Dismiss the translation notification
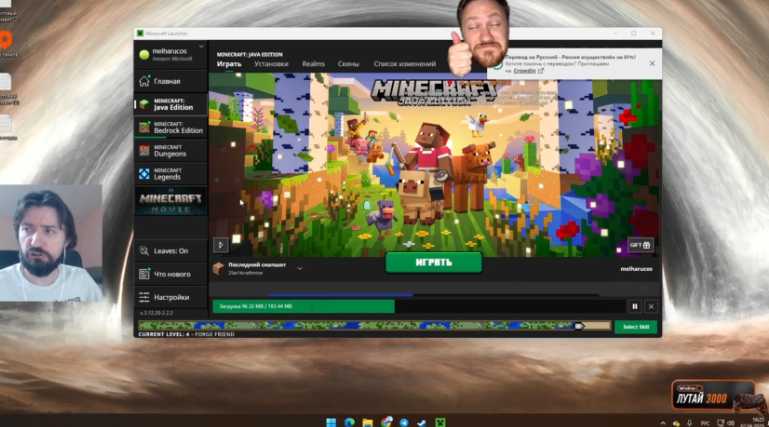Screen dimensions: 769x427 tap(652, 63)
